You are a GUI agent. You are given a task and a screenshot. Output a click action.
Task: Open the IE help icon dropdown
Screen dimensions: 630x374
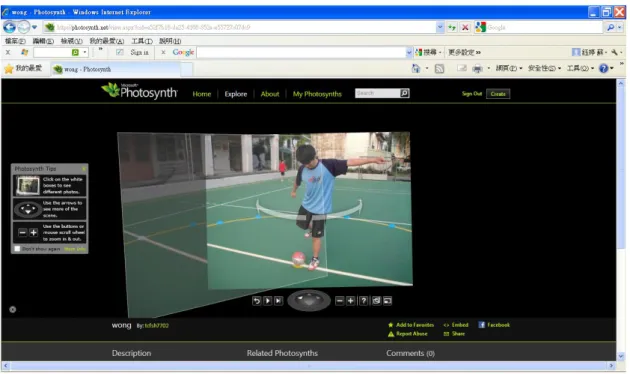pyautogui.click(x=606, y=68)
